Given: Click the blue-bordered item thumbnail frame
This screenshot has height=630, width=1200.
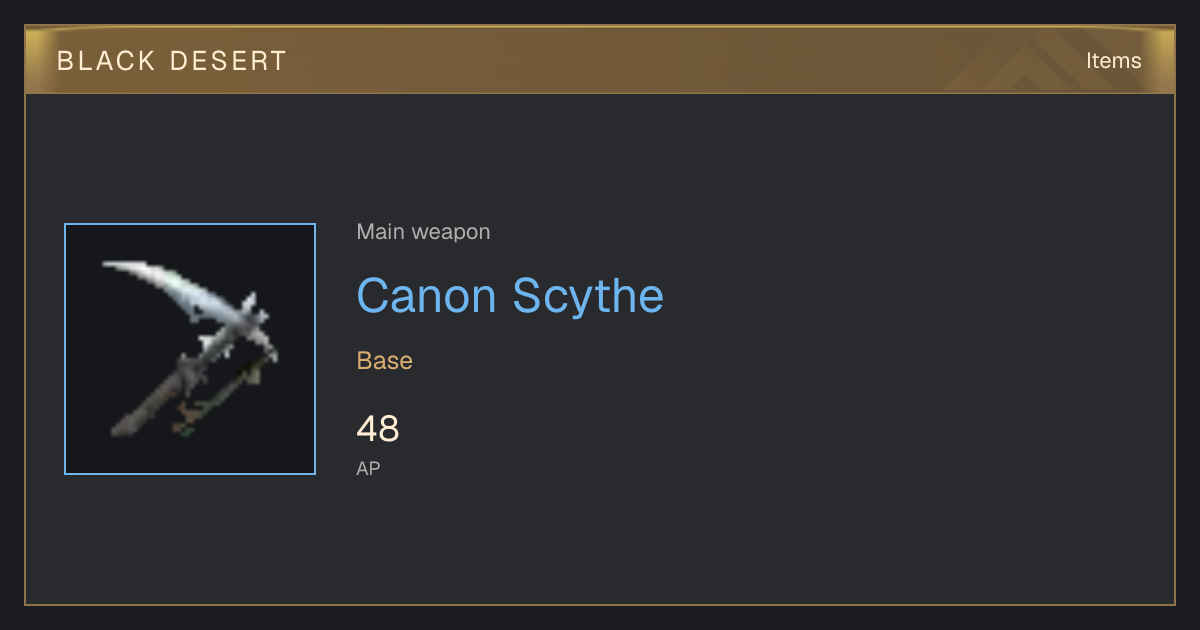Looking at the screenshot, I should coord(190,349).
